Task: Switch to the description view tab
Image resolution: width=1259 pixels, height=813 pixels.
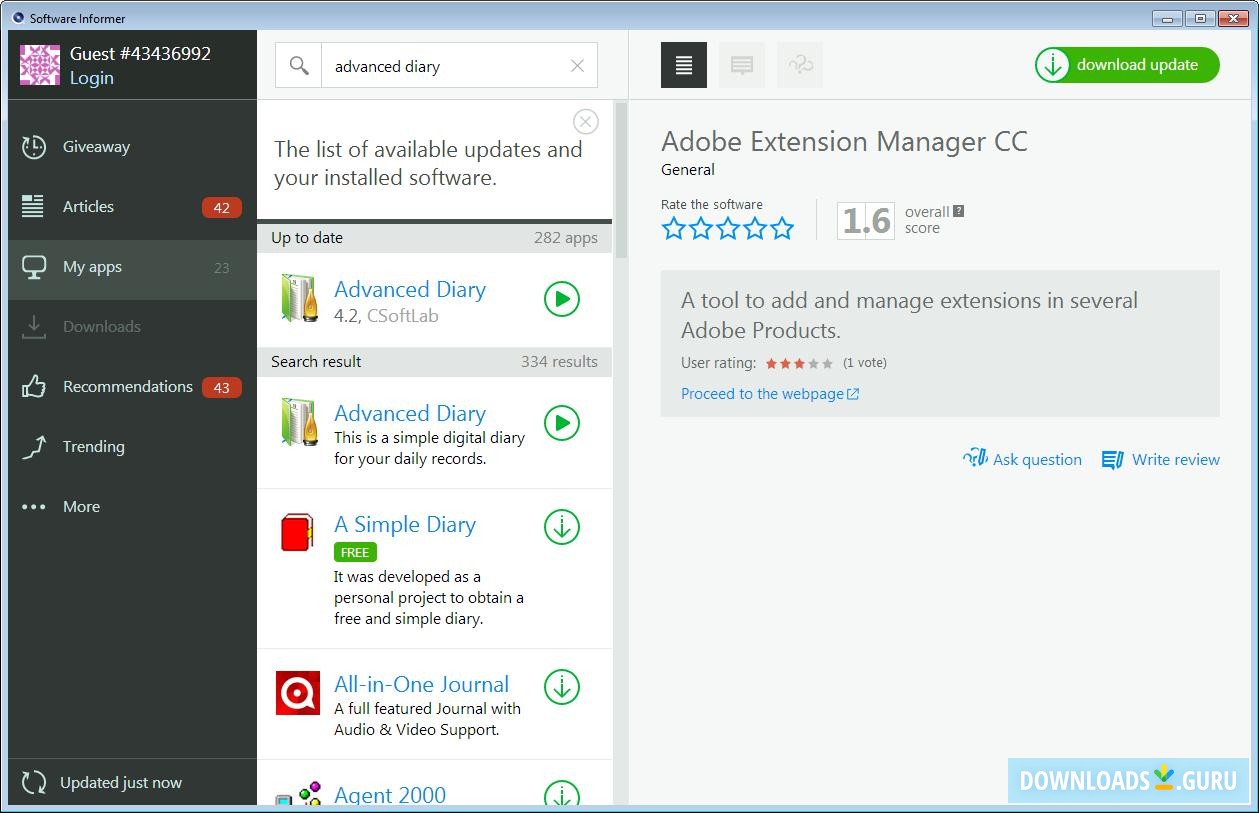Action: [684, 65]
